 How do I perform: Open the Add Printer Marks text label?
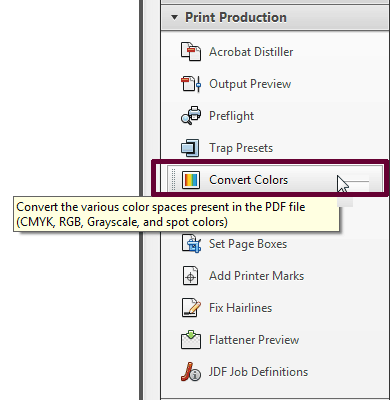[x=256, y=276]
